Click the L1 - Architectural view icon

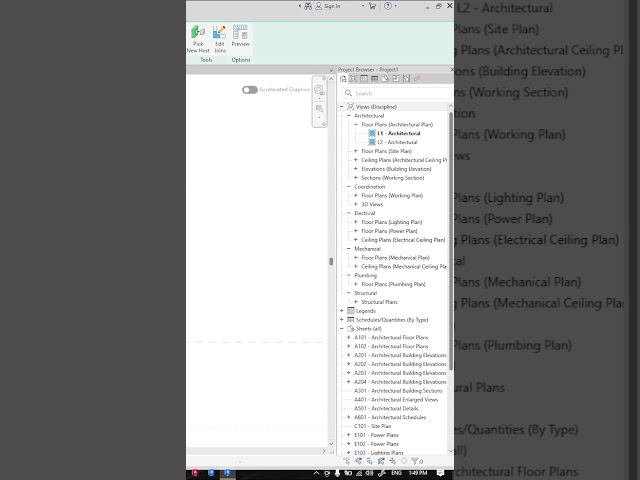pyautogui.click(x=372, y=133)
